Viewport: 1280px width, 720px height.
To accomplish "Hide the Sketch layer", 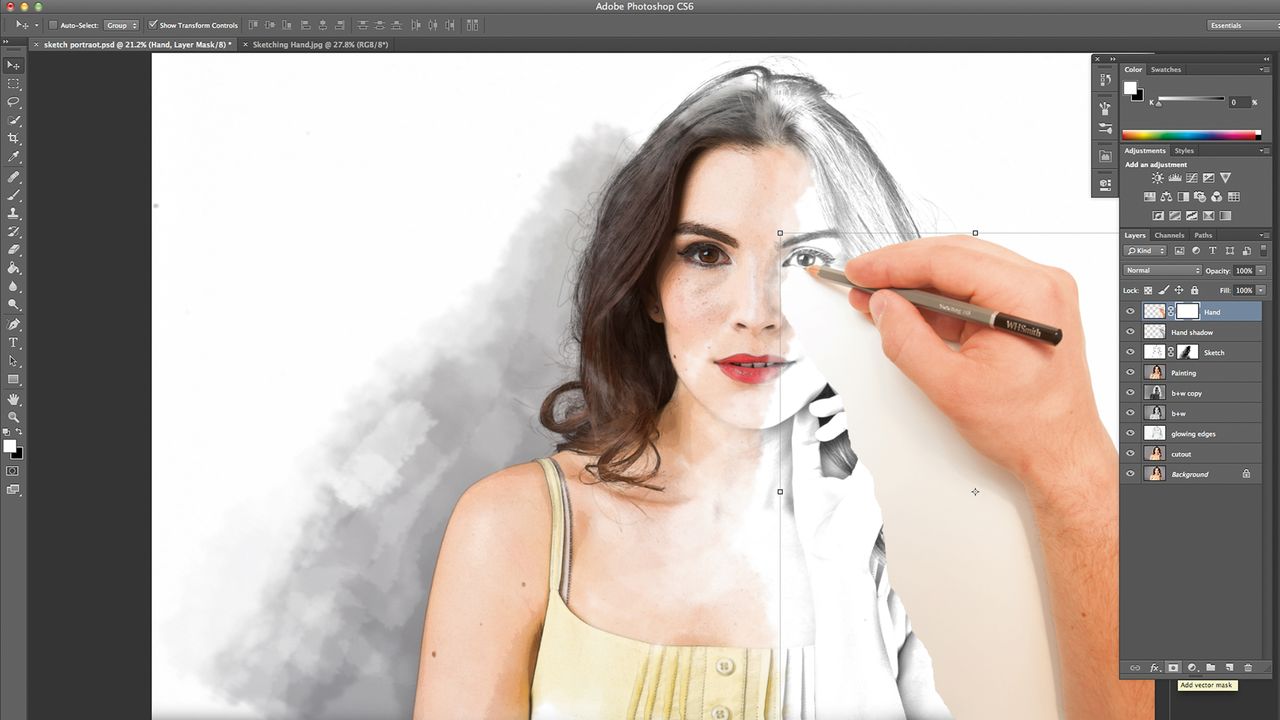I will coord(1130,352).
